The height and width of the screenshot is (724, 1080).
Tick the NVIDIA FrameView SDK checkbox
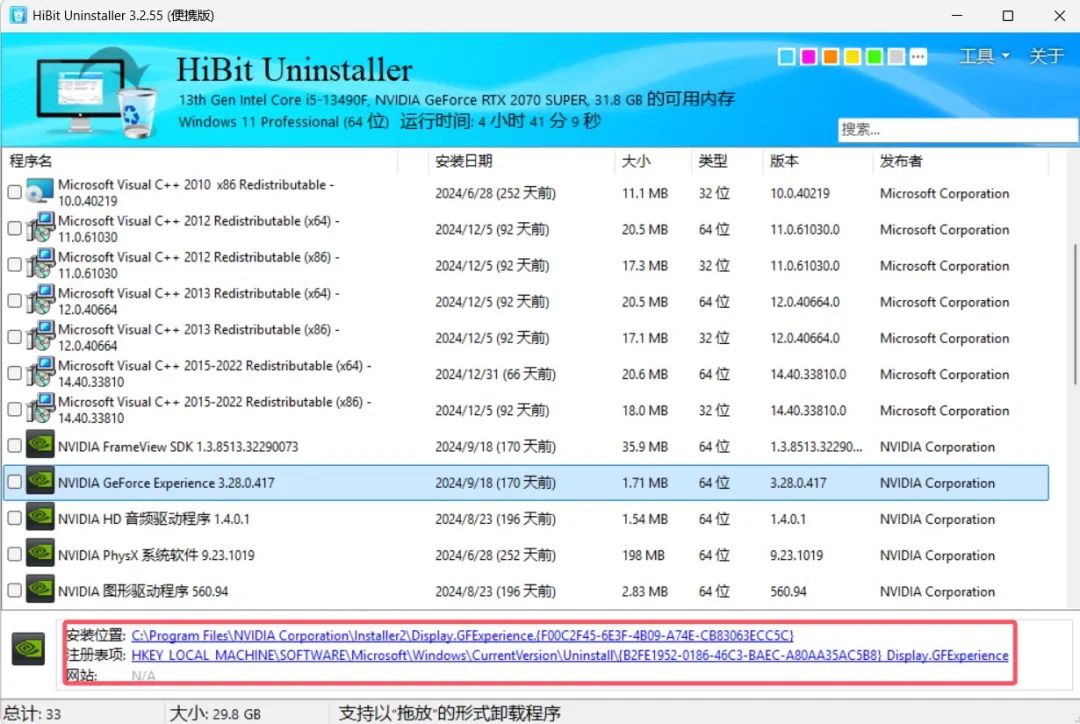(14, 446)
